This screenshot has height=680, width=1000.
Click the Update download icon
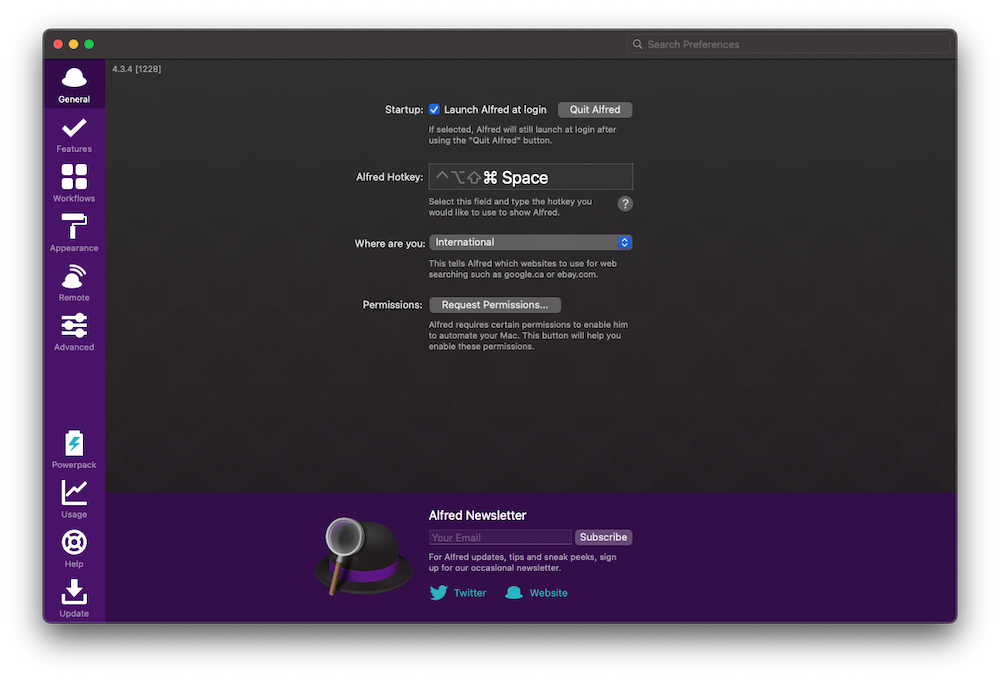coord(74,592)
